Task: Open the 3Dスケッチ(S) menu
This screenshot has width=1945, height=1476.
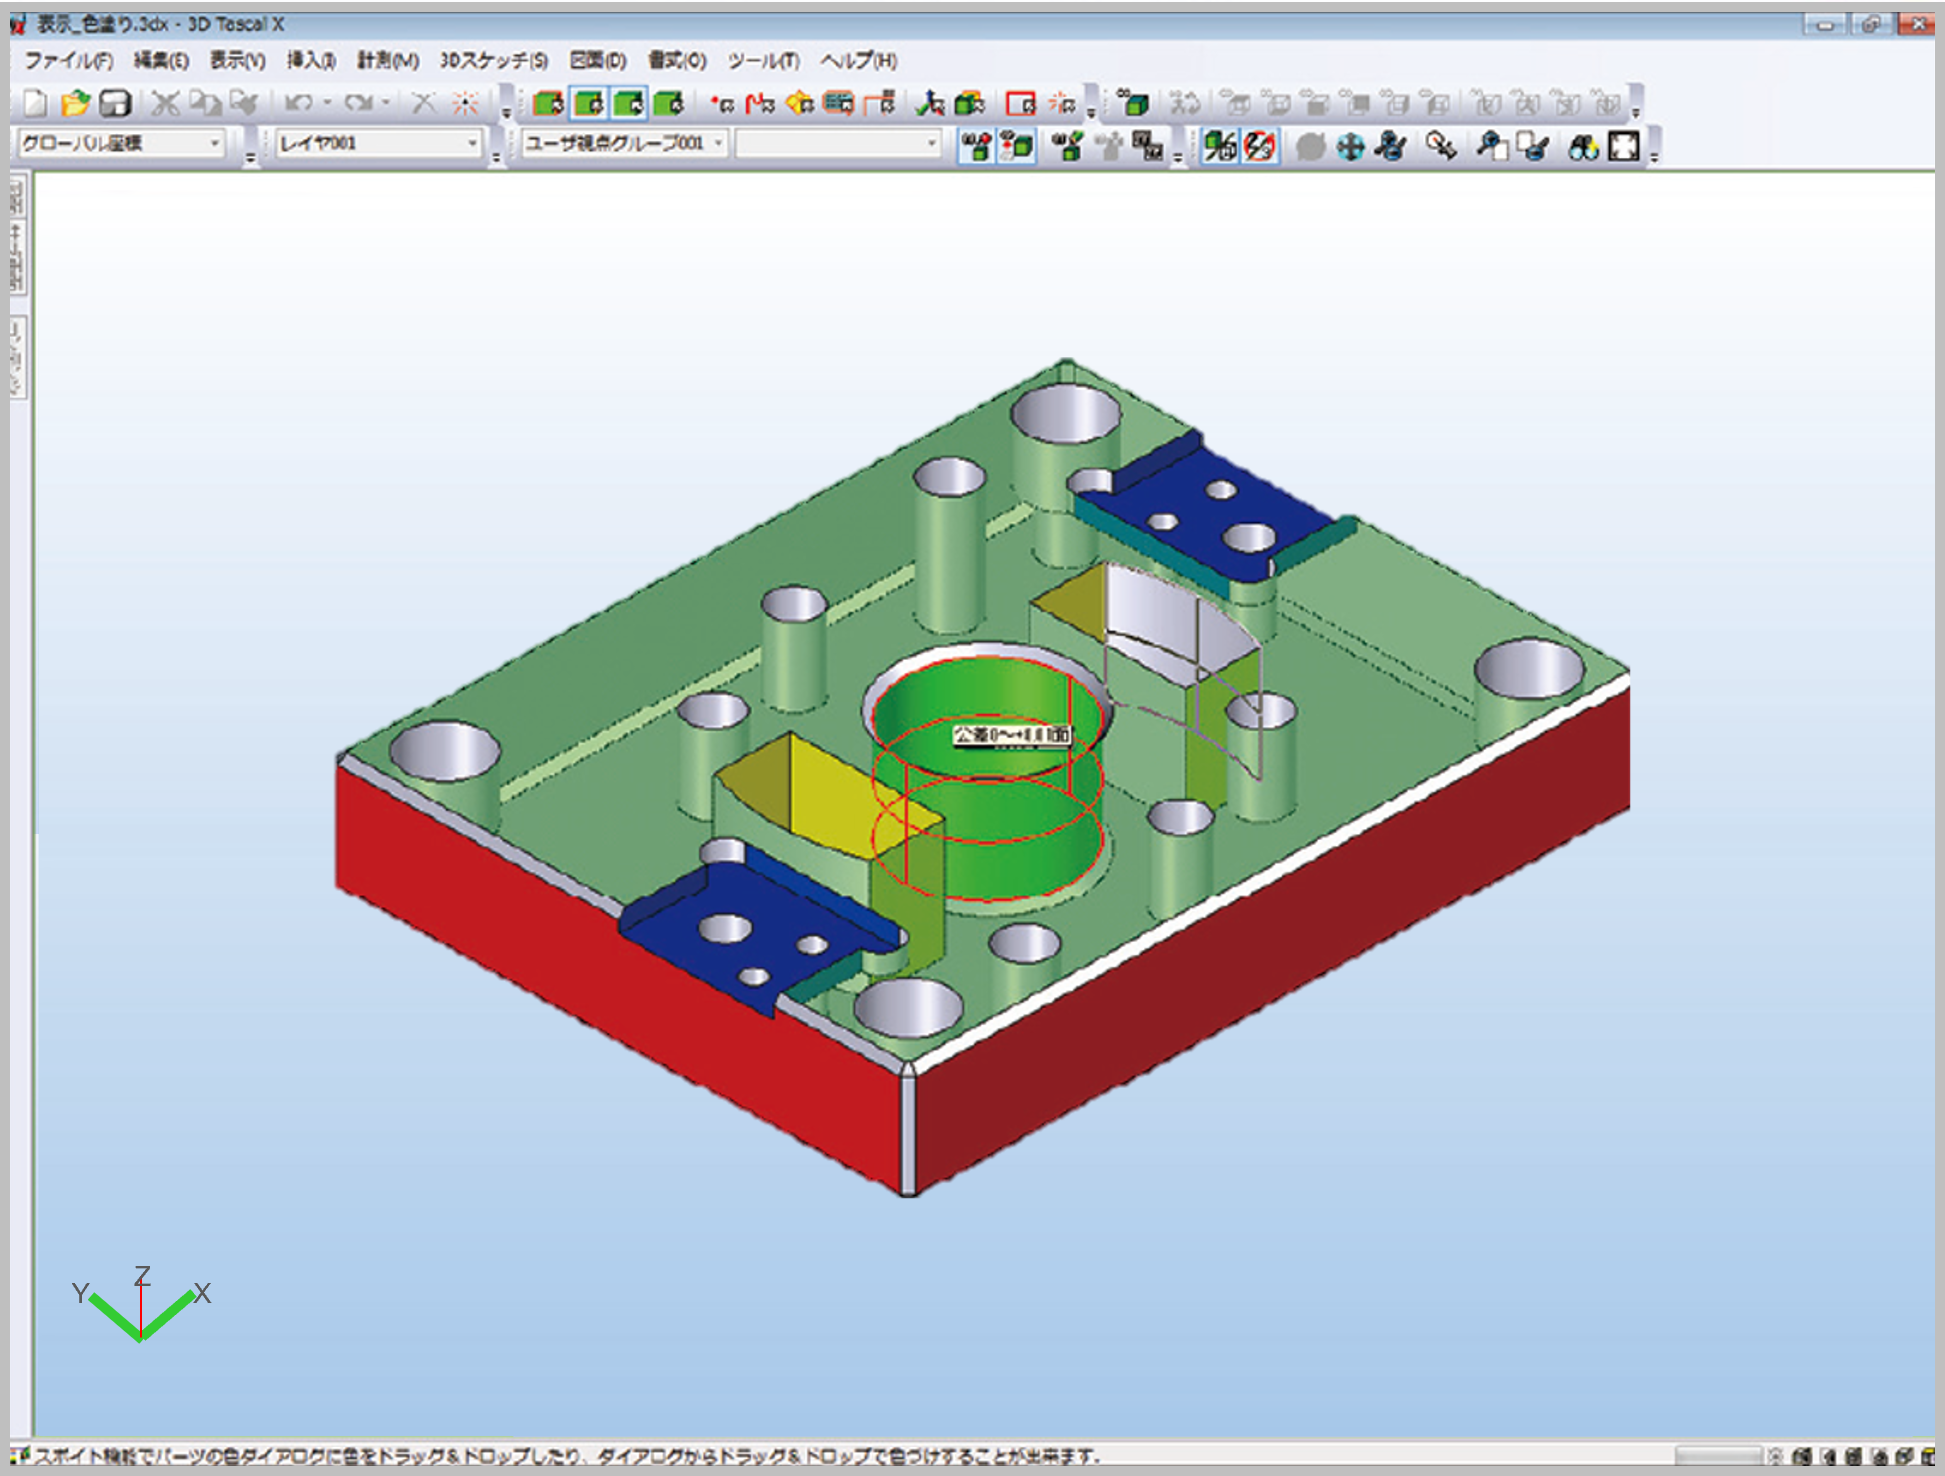Action: click(x=494, y=61)
